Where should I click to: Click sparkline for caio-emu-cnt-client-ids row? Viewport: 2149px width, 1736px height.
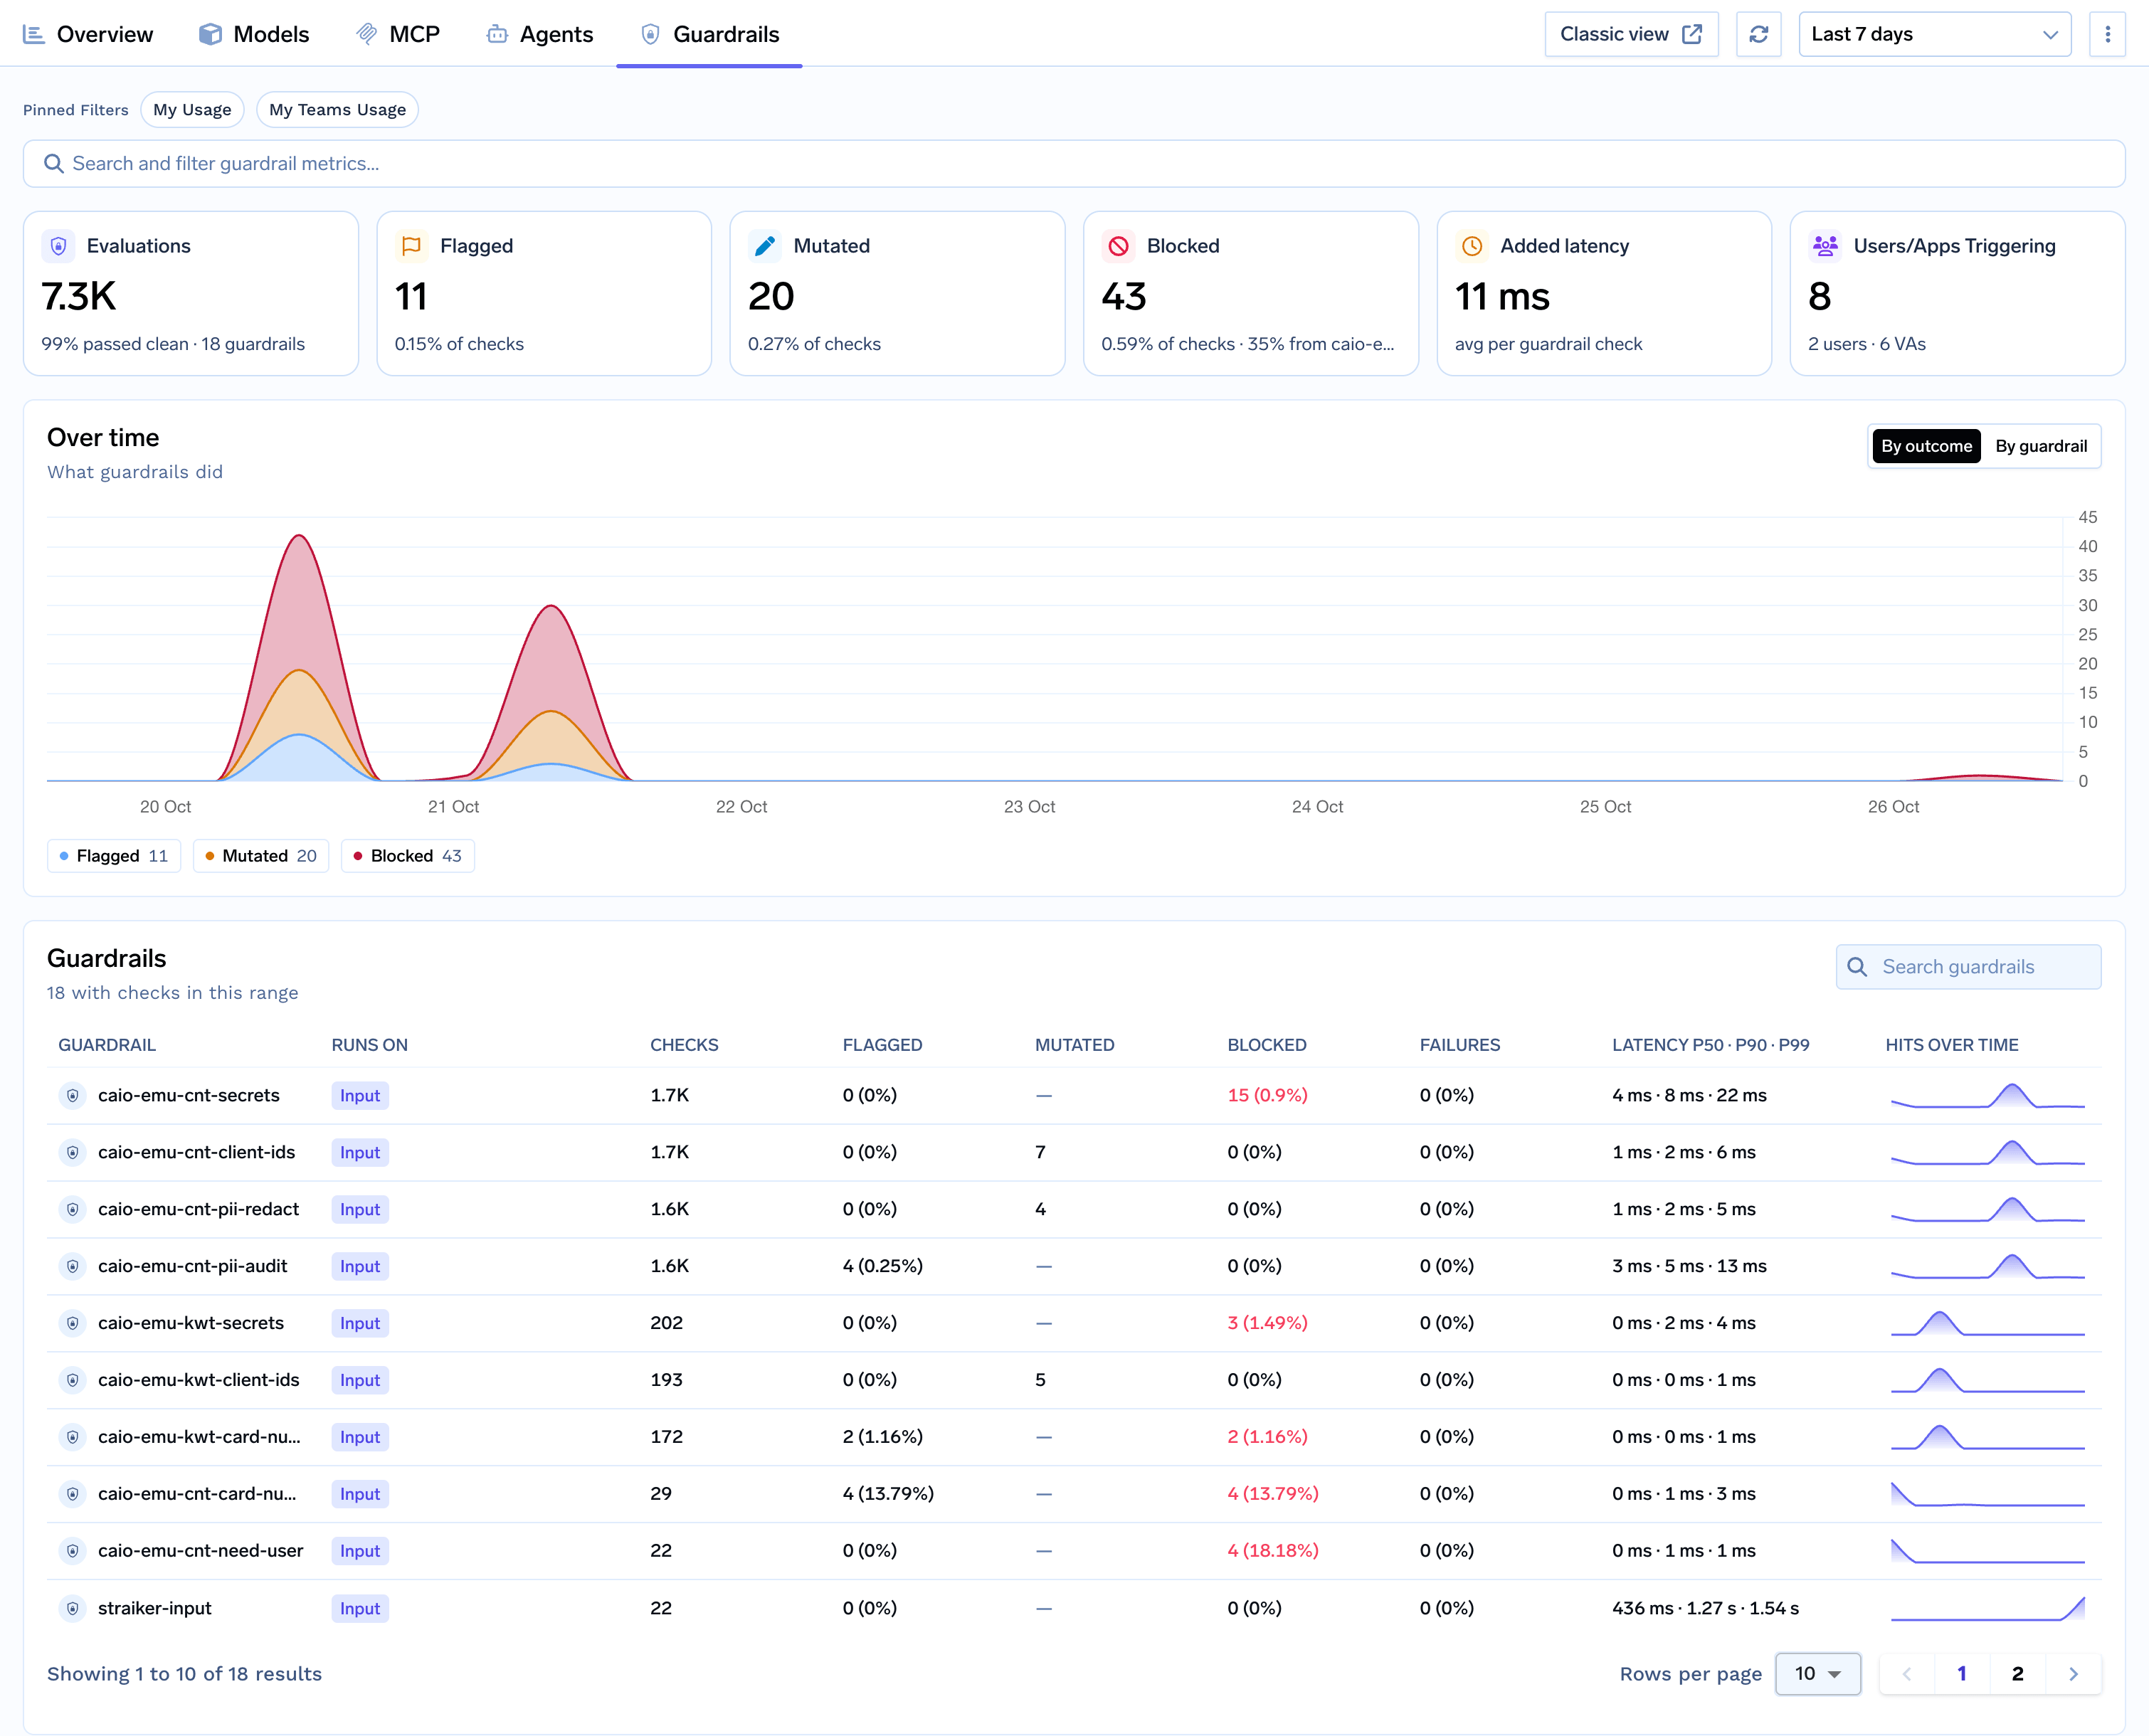click(x=1988, y=1152)
